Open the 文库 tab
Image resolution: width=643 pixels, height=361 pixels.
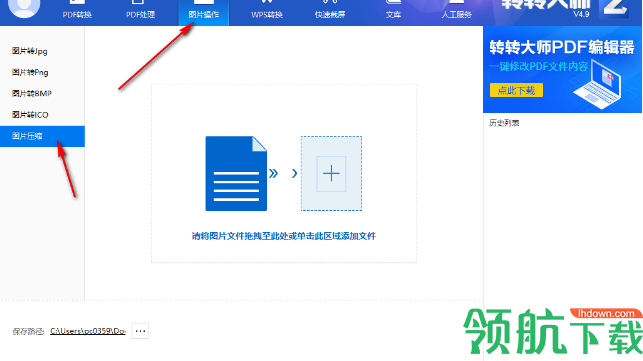(393, 13)
